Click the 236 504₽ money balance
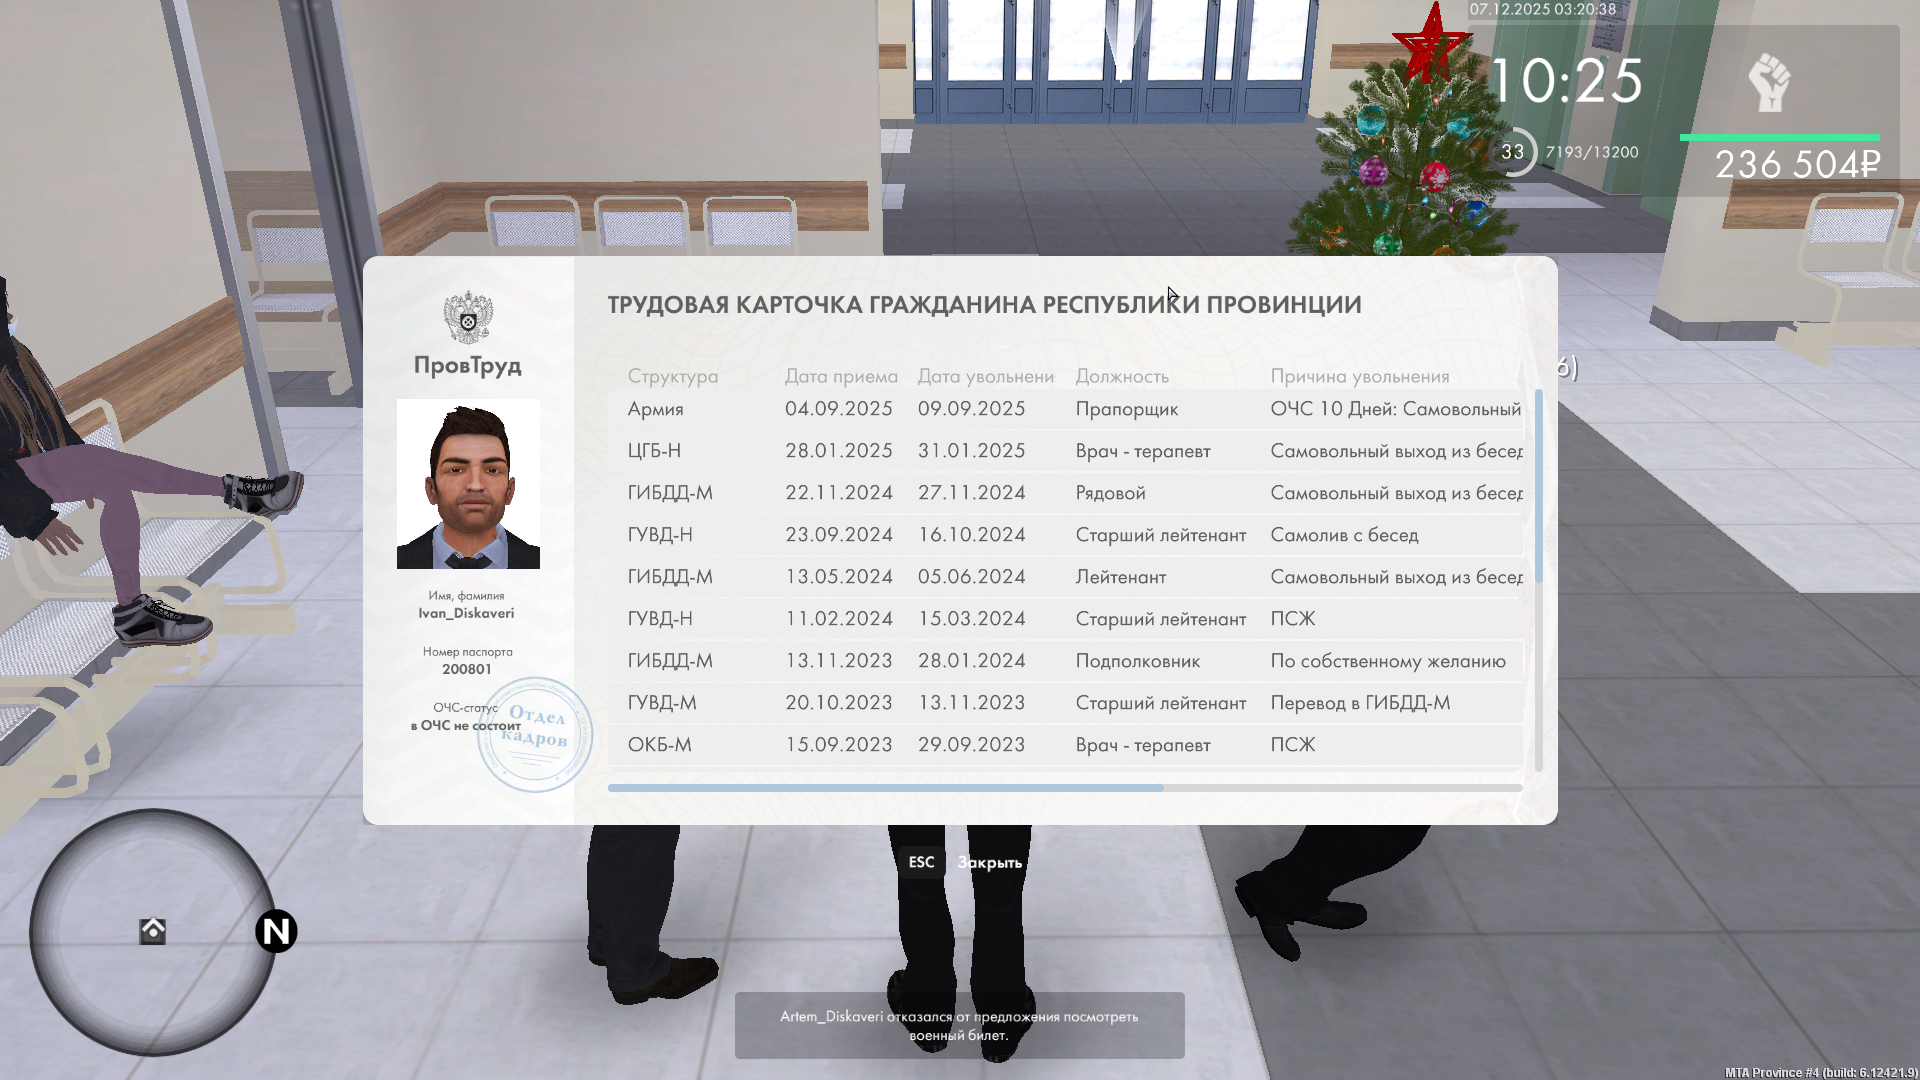The height and width of the screenshot is (1080, 1920). (x=1797, y=164)
